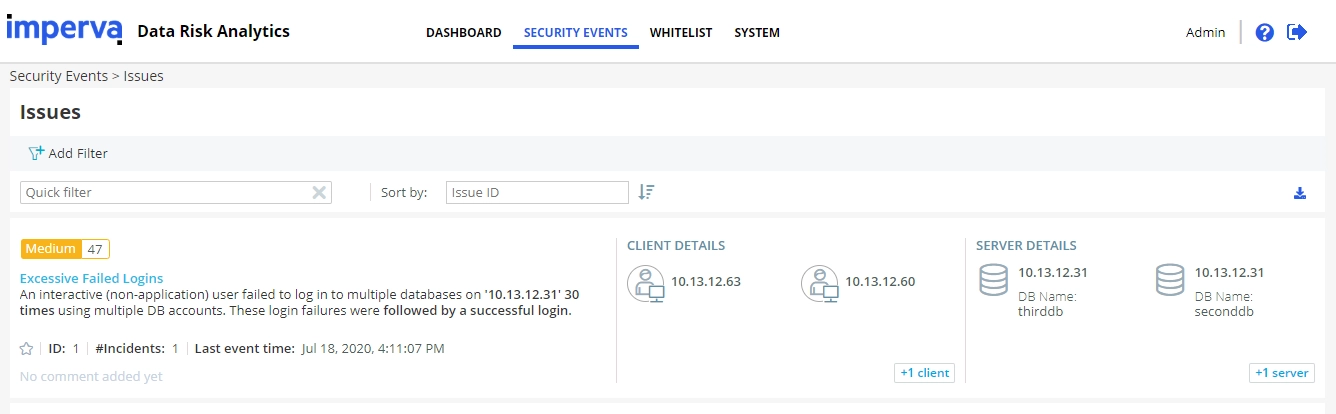Click Add Filter button
This screenshot has height=414, width=1336.
click(68, 154)
